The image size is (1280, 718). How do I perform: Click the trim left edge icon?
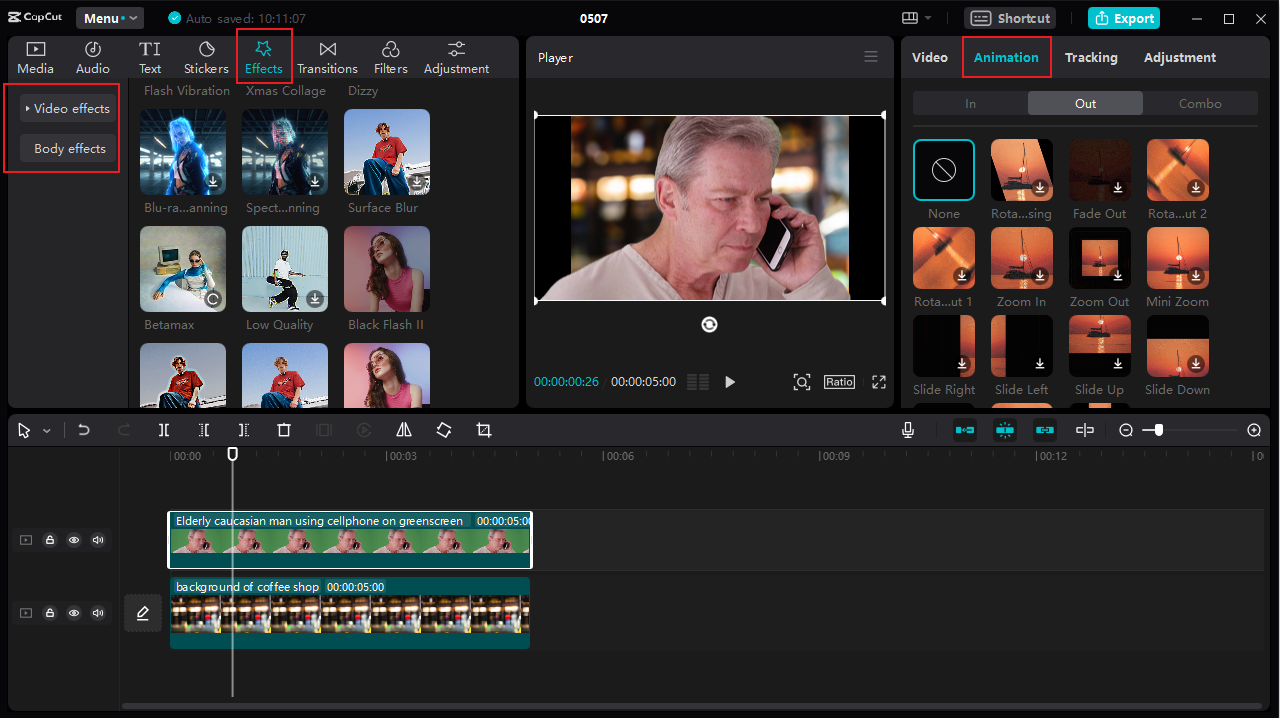tap(204, 430)
